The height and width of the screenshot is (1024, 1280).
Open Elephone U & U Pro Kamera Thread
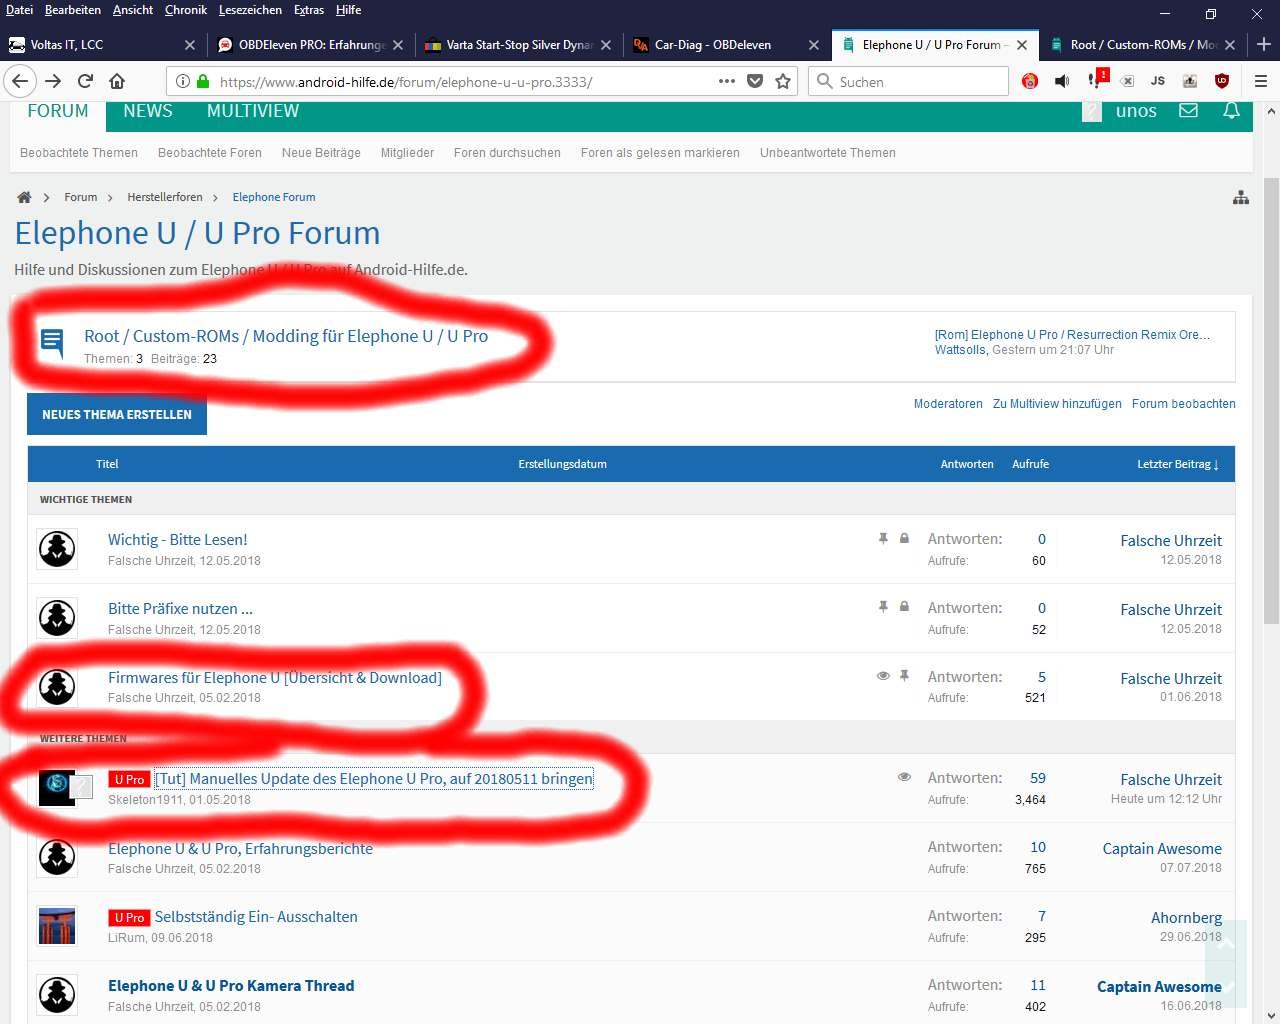click(231, 985)
